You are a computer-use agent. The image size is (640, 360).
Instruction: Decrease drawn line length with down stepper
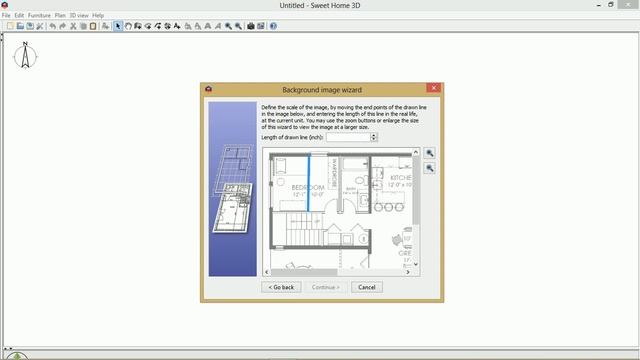(373, 140)
